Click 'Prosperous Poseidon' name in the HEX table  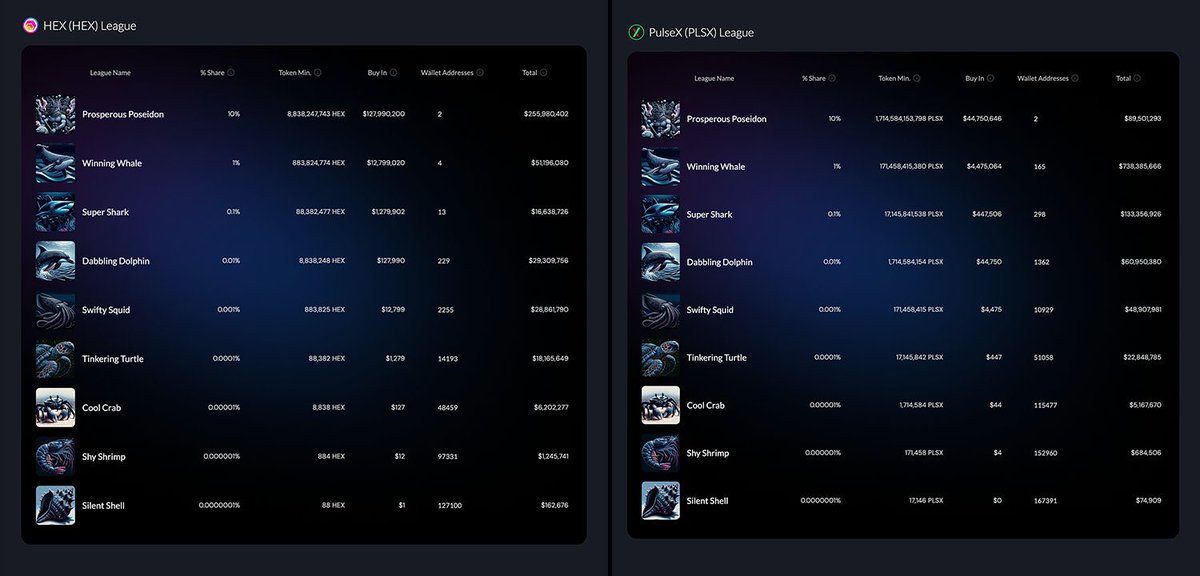[x=123, y=114]
